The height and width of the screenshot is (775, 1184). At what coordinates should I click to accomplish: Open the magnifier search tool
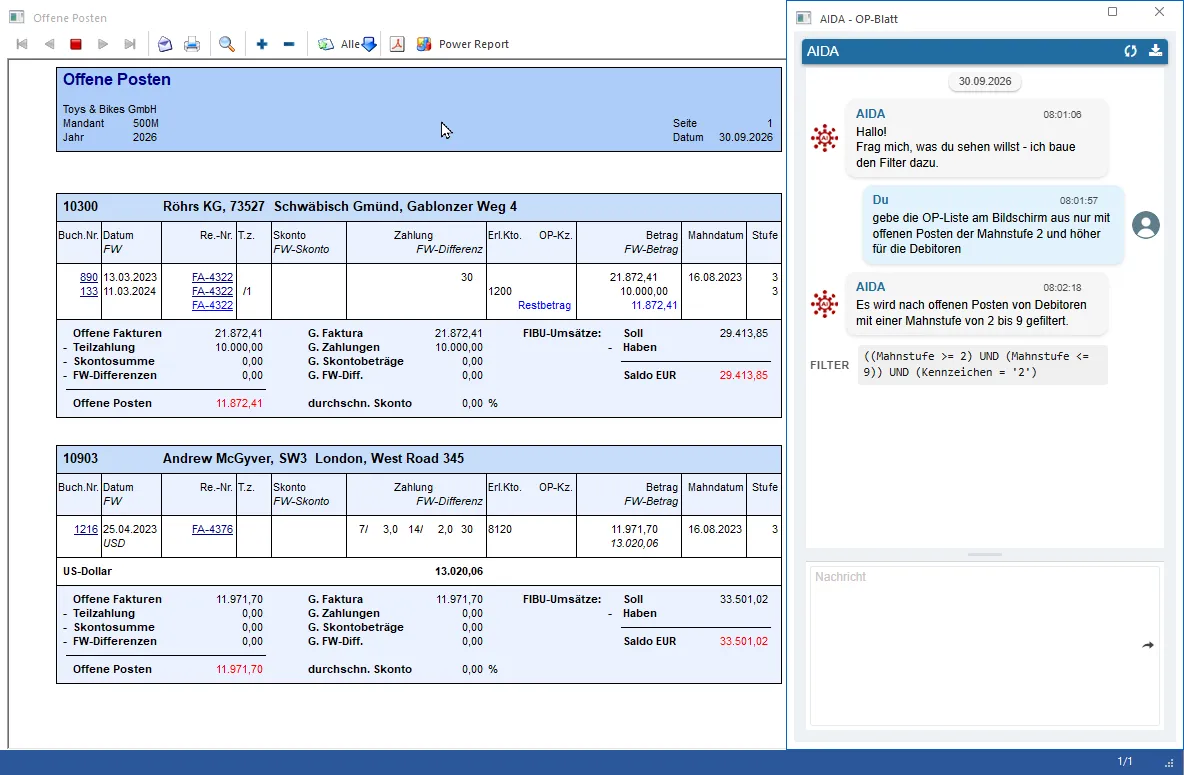227,44
